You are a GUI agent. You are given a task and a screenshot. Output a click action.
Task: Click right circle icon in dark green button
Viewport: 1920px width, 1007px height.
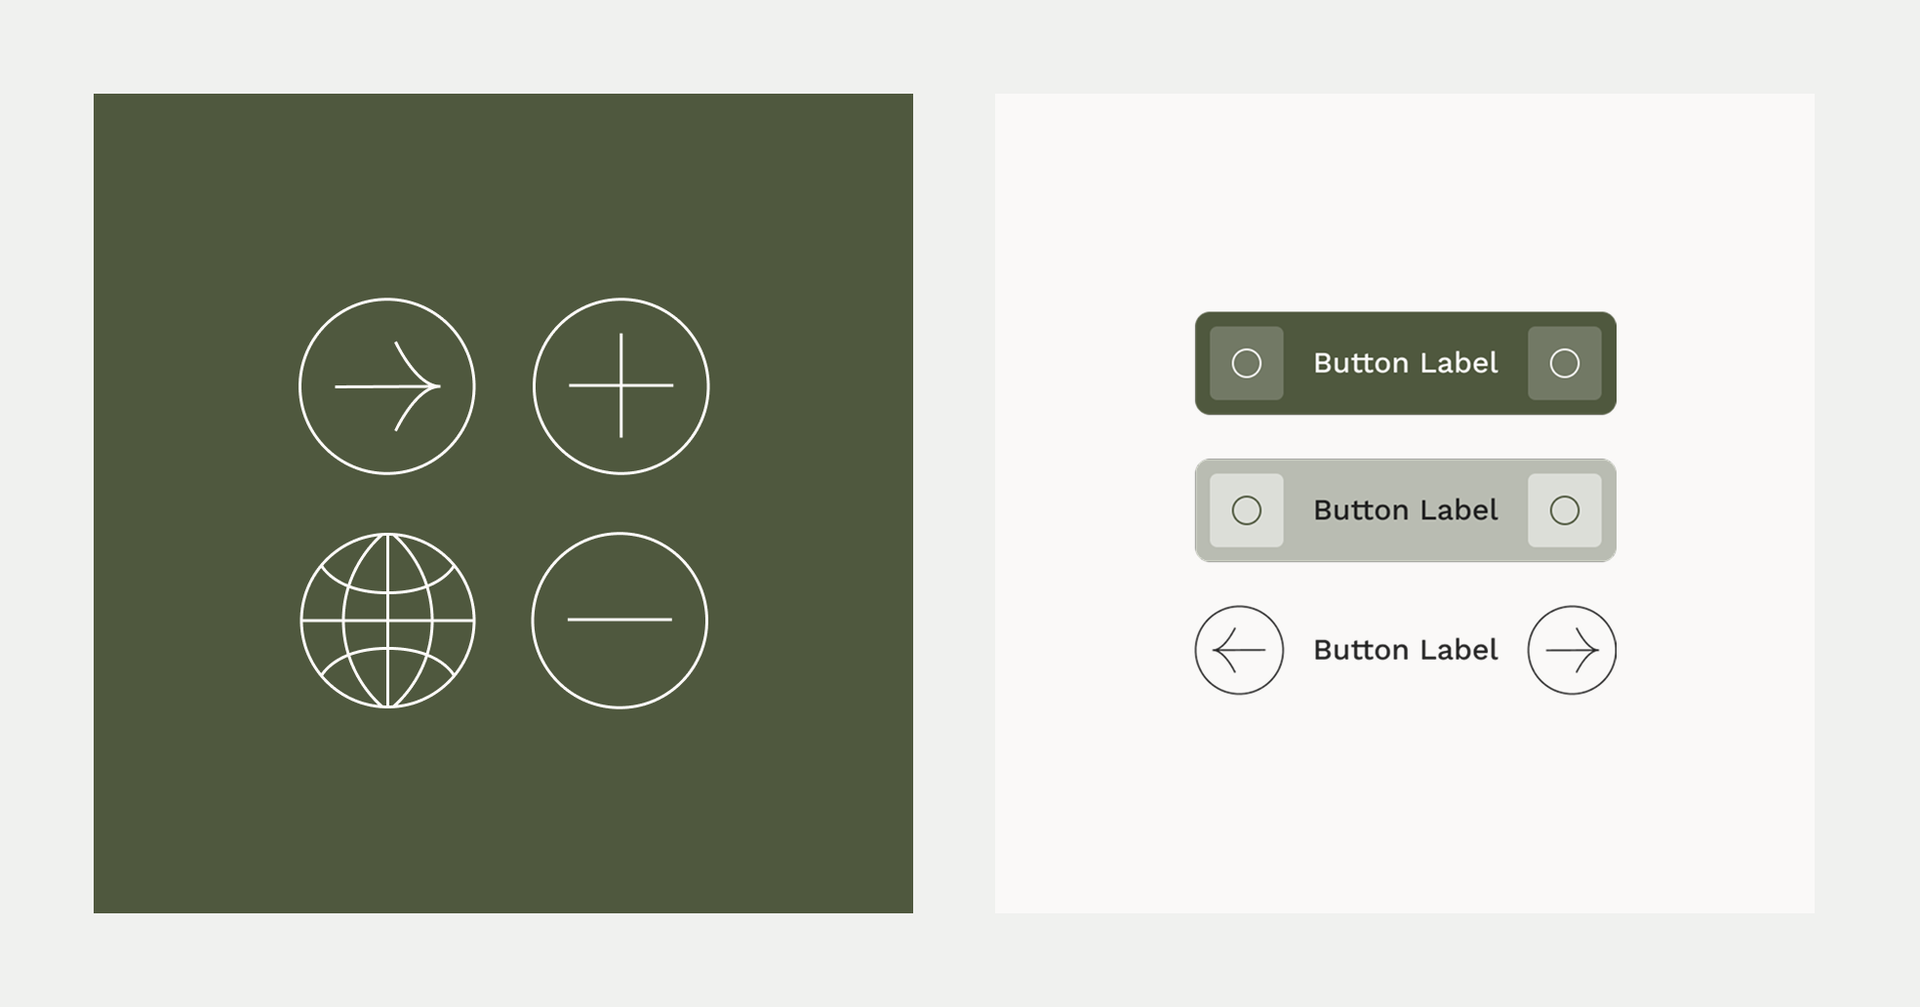[x=1564, y=363]
